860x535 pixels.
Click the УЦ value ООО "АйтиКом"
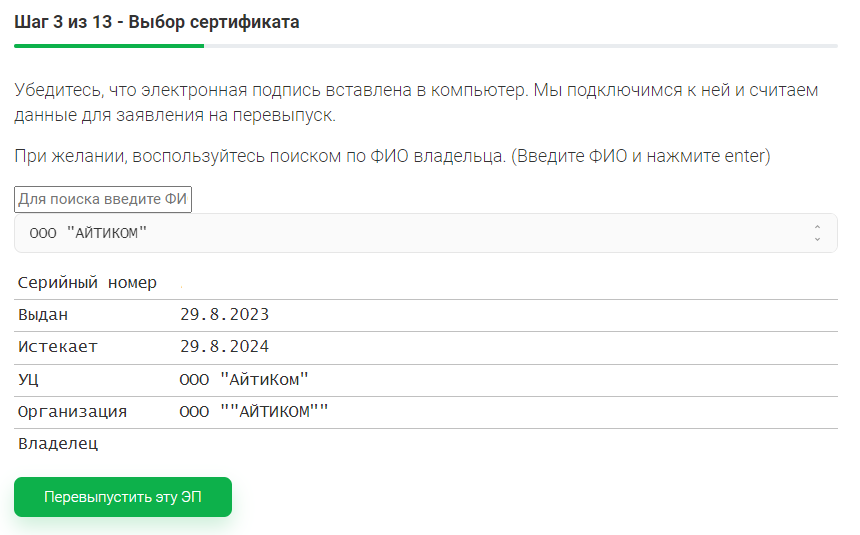[x=245, y=379]
